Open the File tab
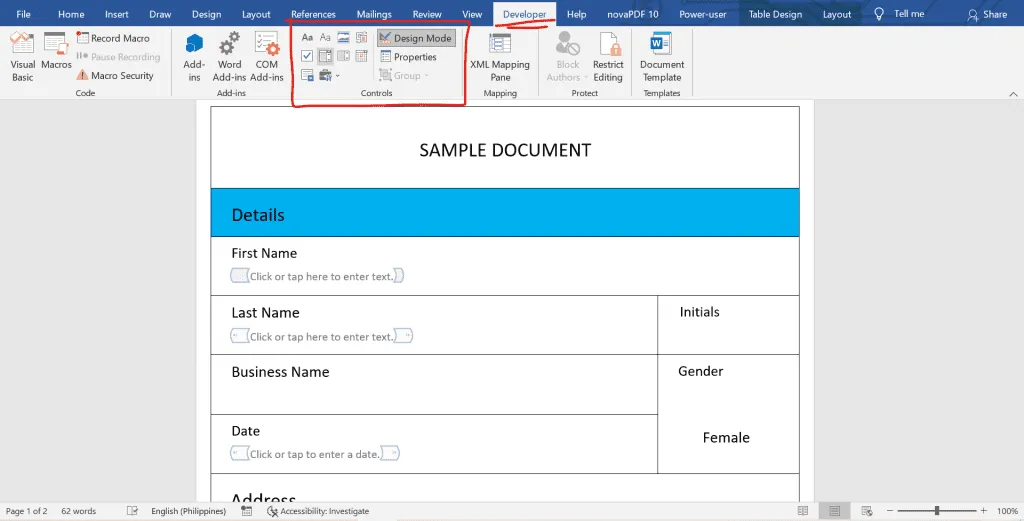 click(24, 14)
